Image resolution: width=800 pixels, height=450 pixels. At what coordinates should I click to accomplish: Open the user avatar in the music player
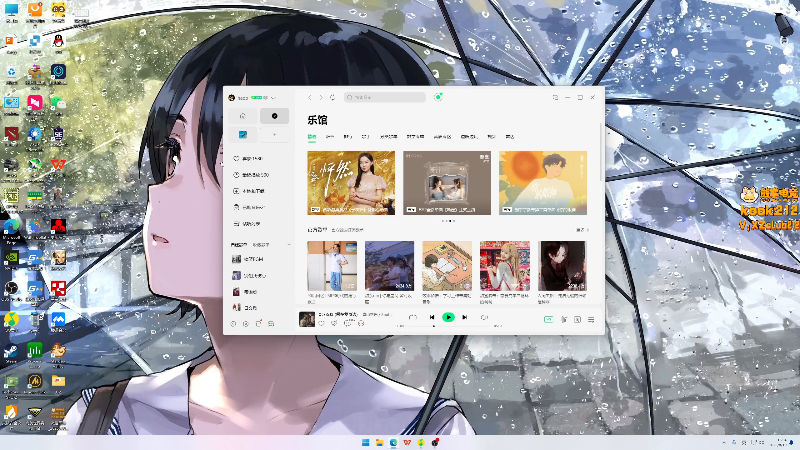[231, 97]
